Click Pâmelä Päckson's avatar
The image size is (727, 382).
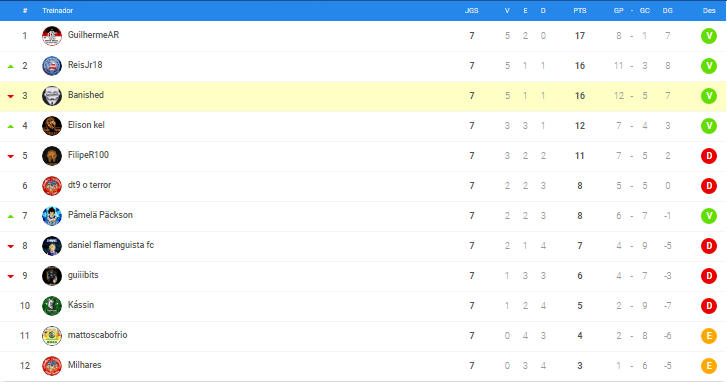tap(52, 216)
